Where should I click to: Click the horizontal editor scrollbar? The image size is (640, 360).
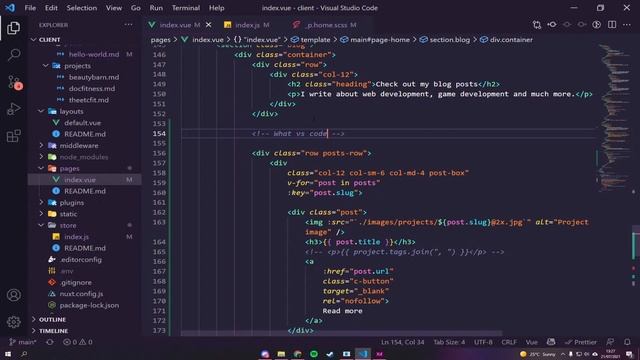(341, 333)
